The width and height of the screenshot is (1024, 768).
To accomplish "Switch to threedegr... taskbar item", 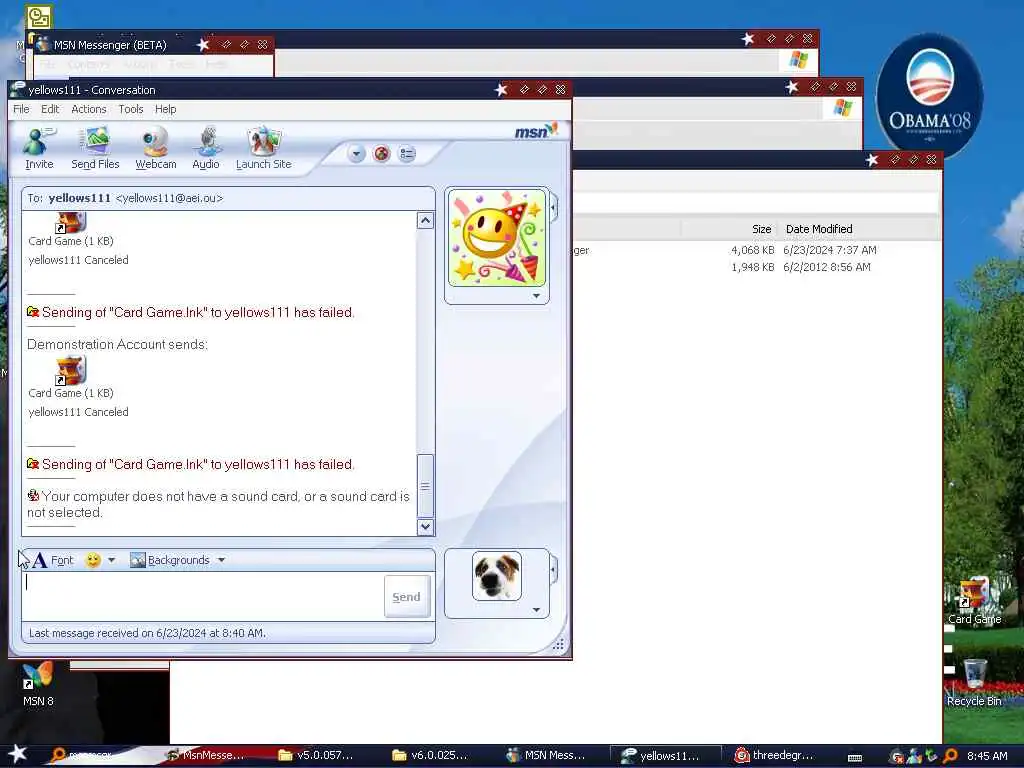I will pos(775,756).
